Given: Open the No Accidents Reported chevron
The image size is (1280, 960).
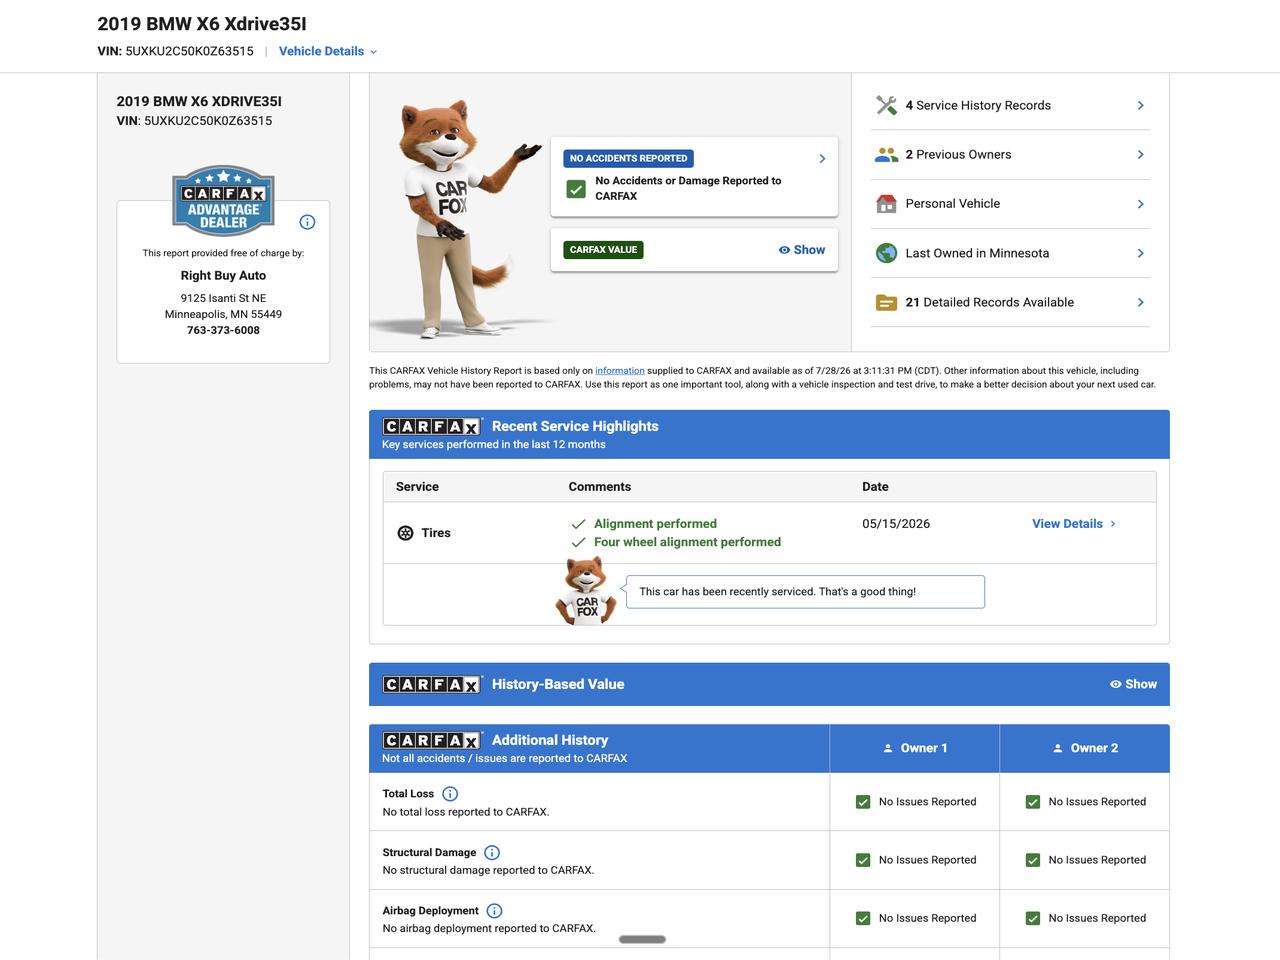Looking at the screenshot, I should pos(822,158).
